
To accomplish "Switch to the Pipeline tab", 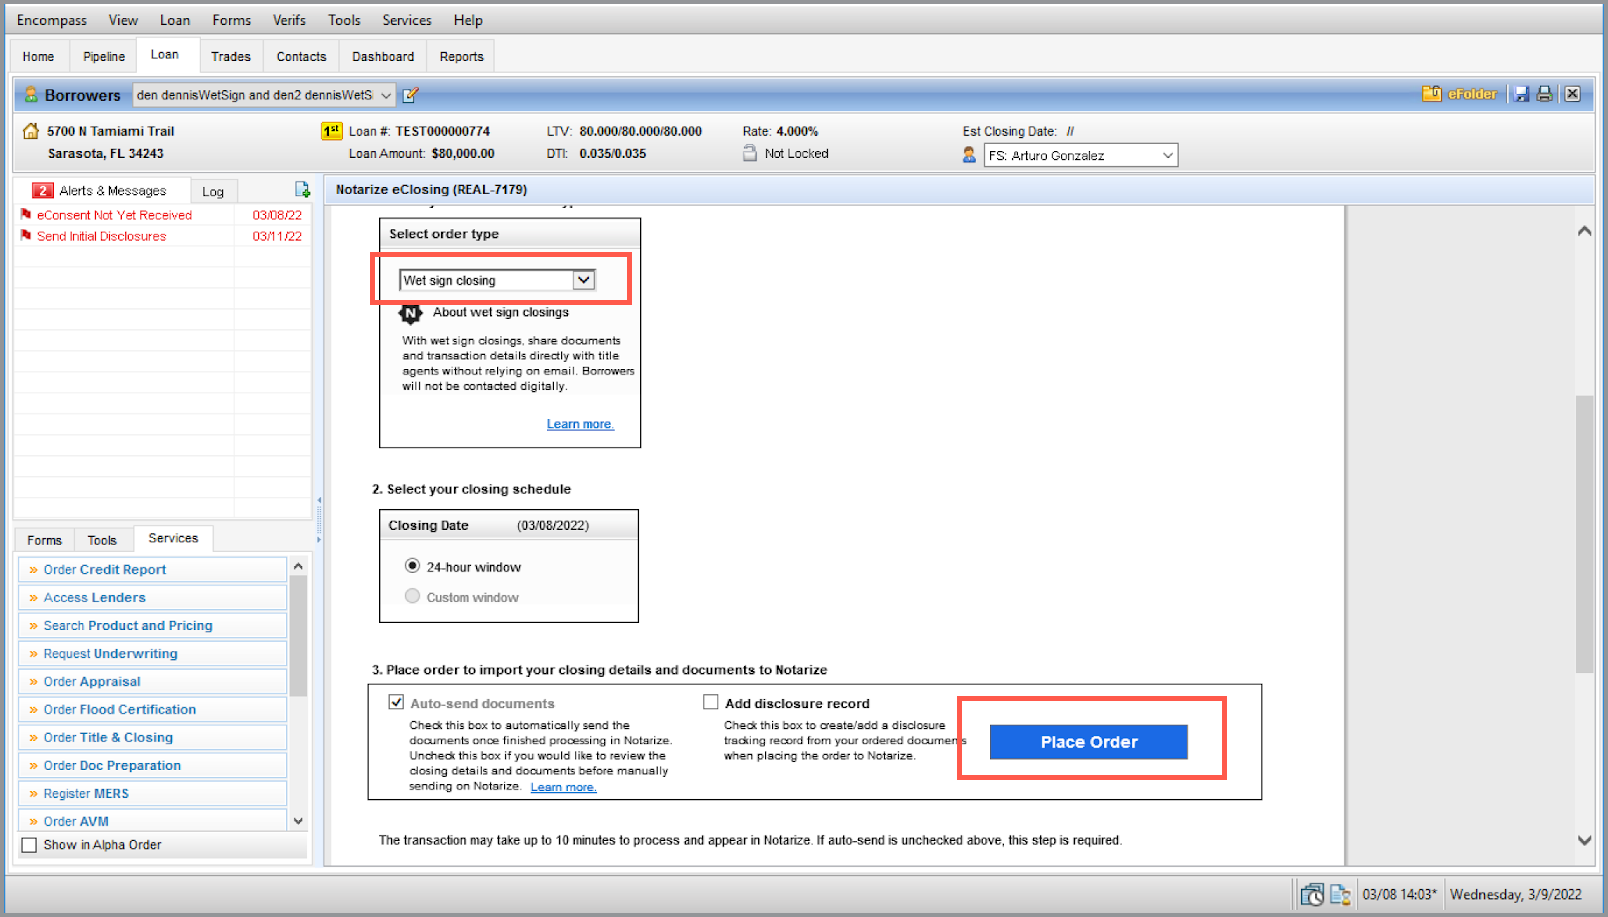I will (x=104, y=56).
